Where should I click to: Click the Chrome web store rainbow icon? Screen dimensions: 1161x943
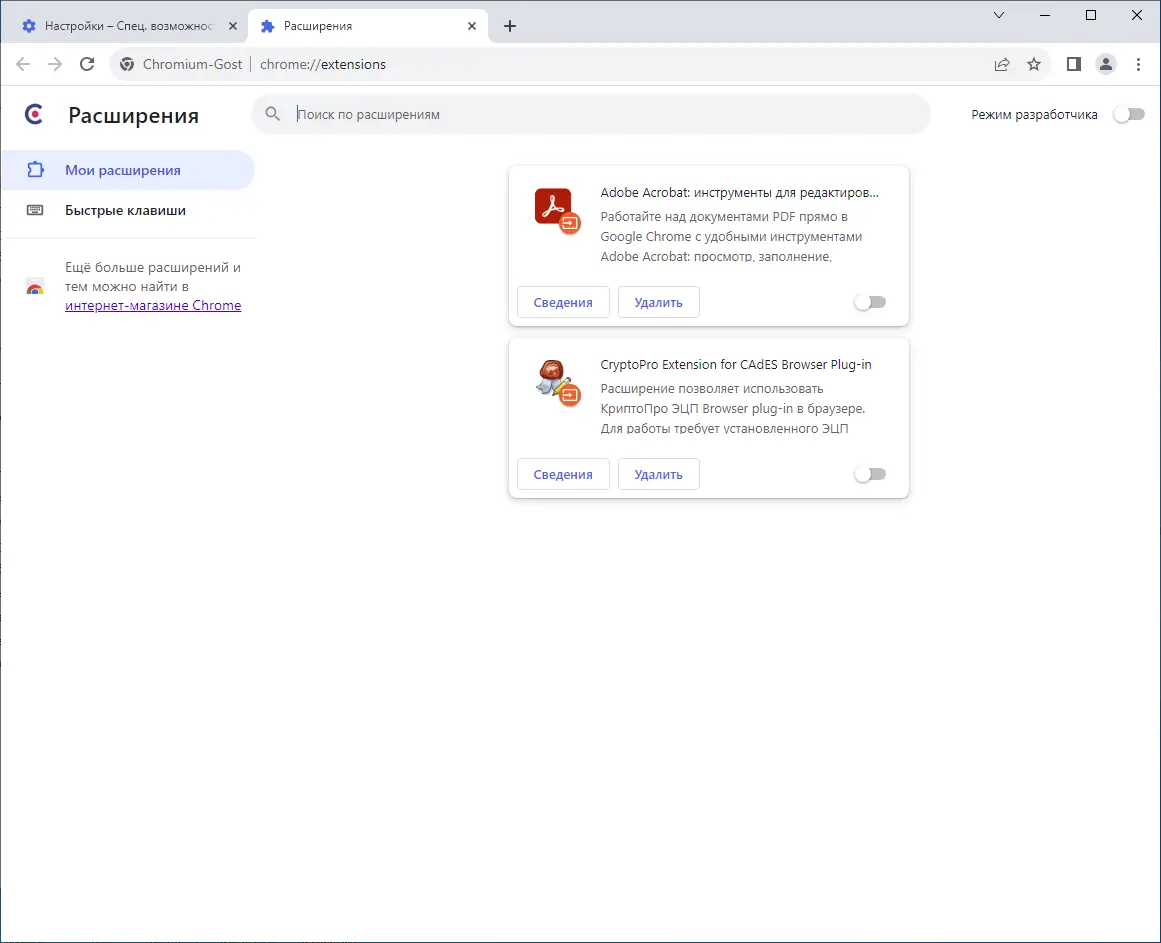(x=35, y=286)
